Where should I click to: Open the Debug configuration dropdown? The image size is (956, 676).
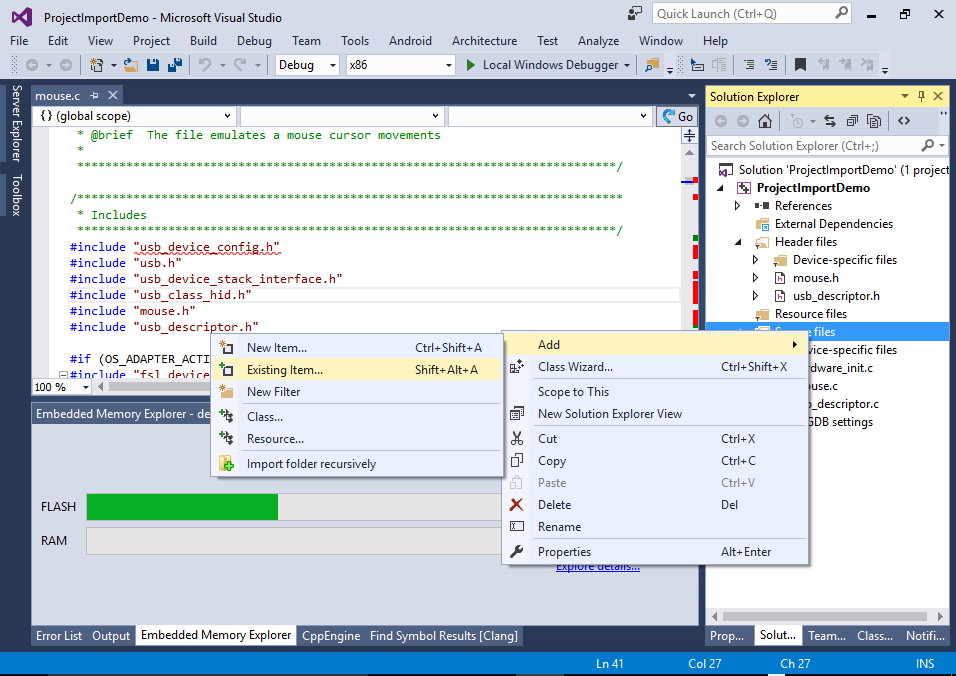pos(308,65)
